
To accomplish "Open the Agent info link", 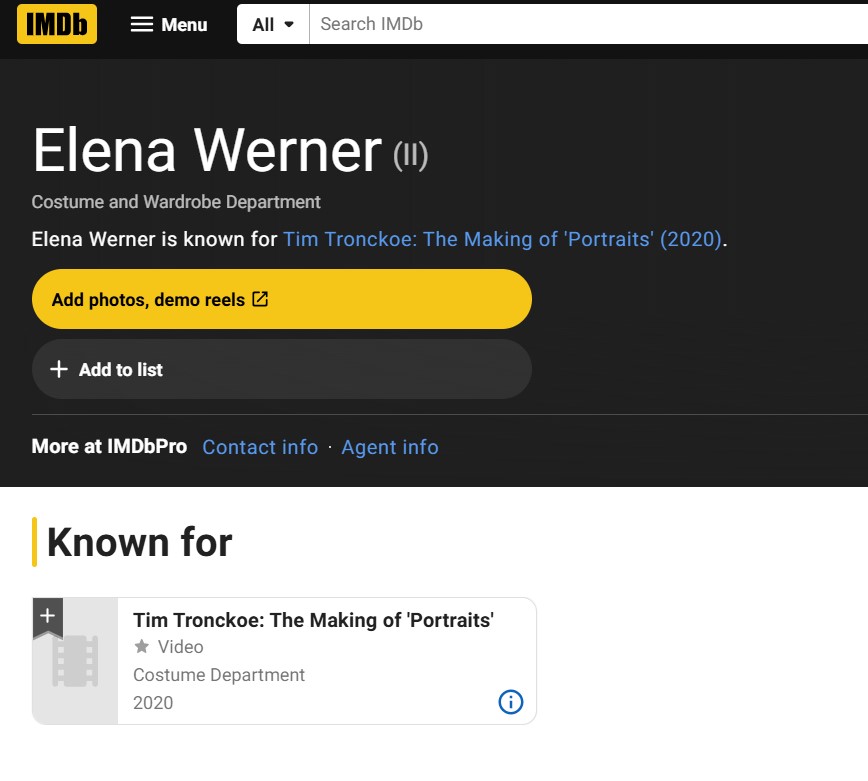I will [390, 447].
